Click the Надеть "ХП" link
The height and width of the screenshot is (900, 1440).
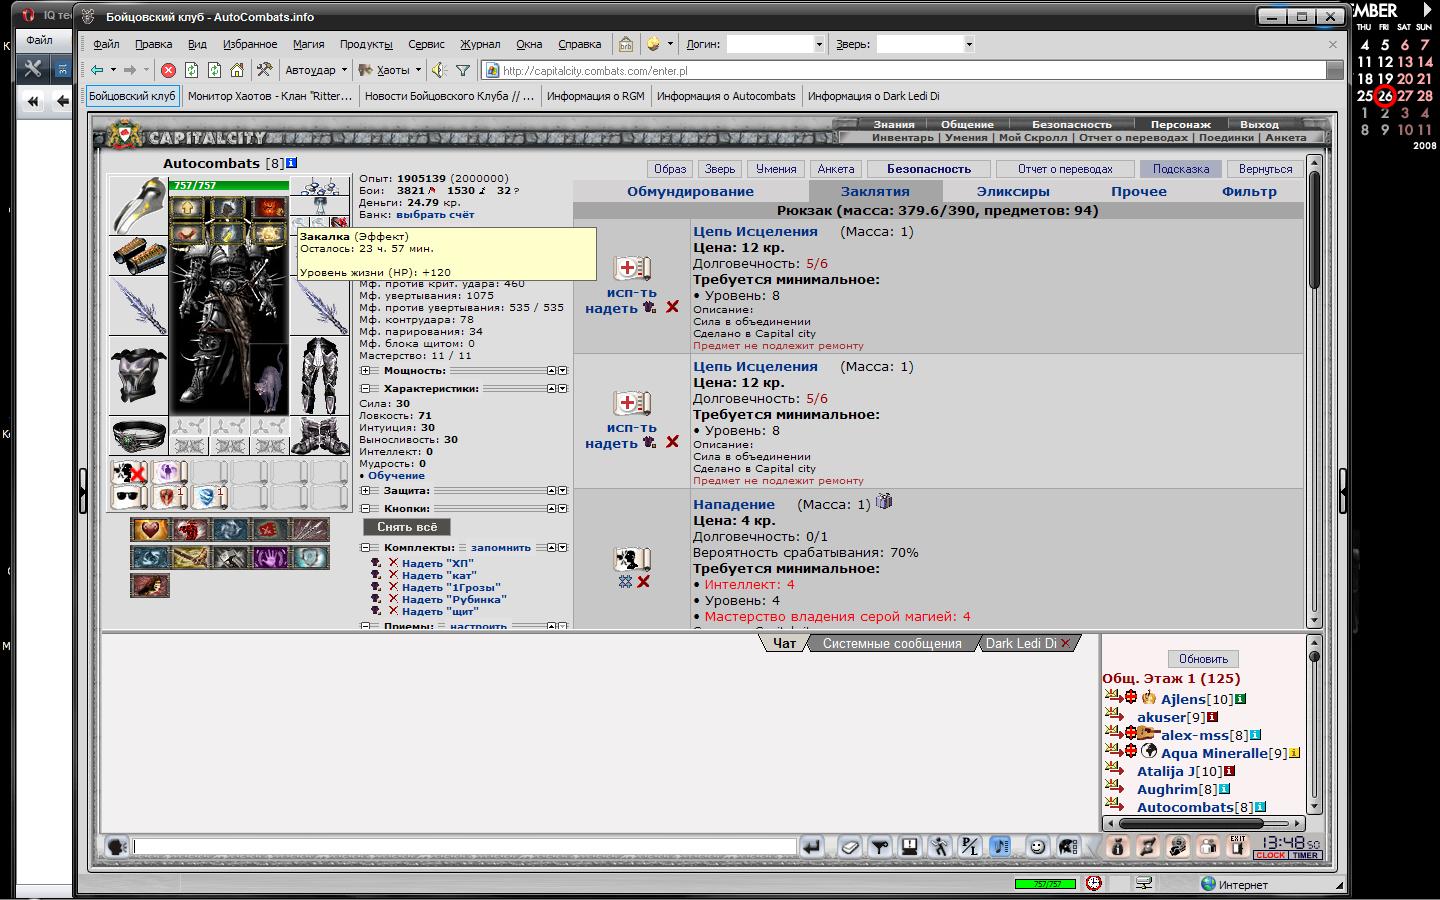pyautogui.click(x=438, y=563)
